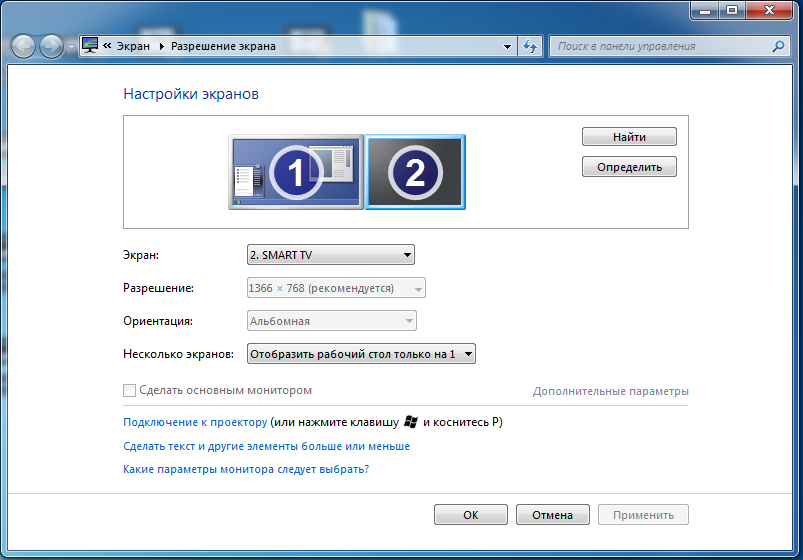Screen dimensions: 803x560
Task: Click Разрешение экрана breadcrumb
Action: (x=223, y=46)
